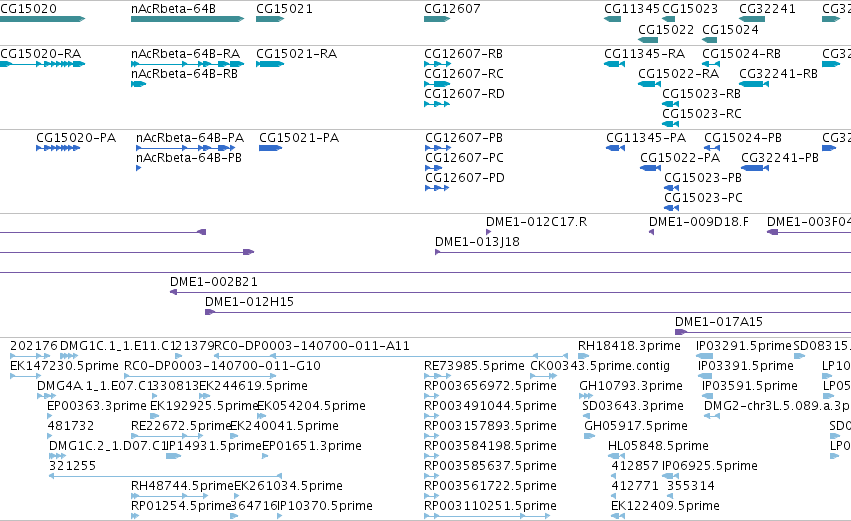851x521 pixels.
Task: Select the CG15021 gene label
Action: (x=284, y=9)
